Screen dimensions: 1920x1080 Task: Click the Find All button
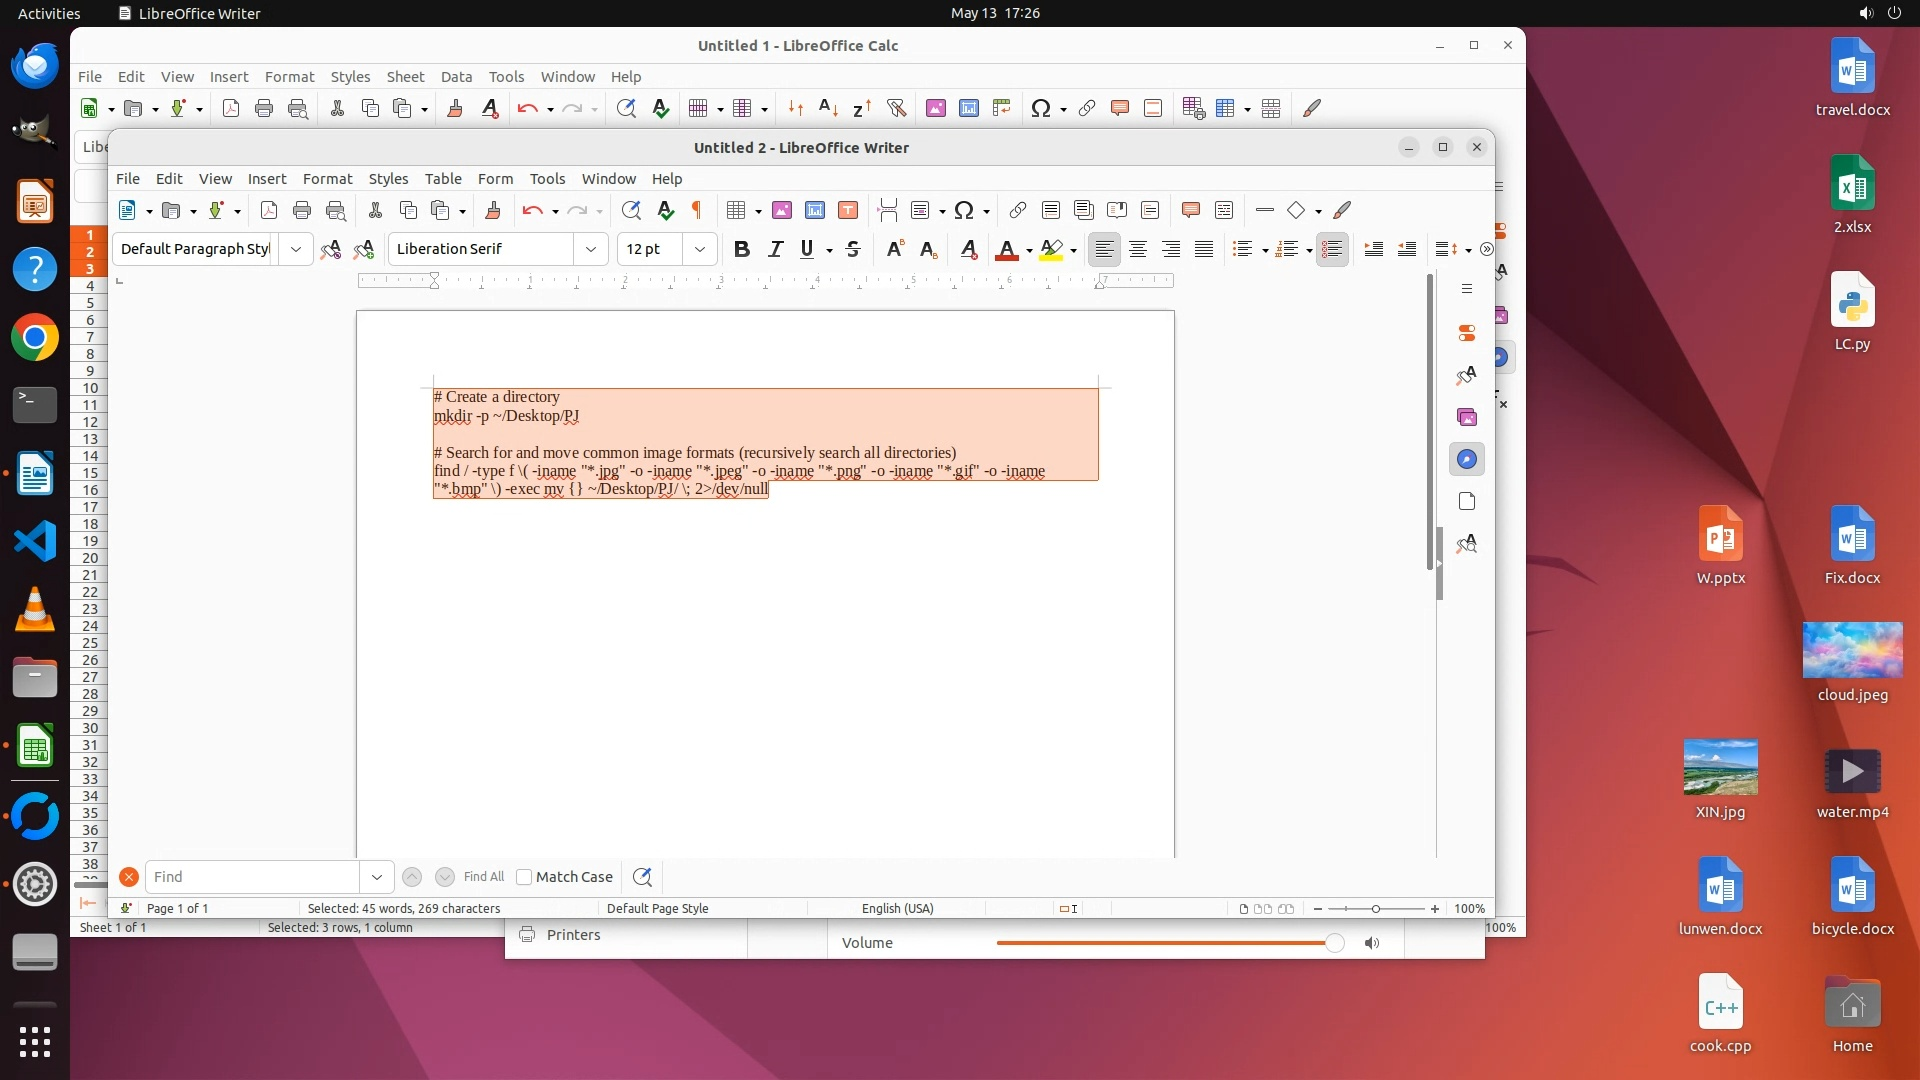[484, 877]
